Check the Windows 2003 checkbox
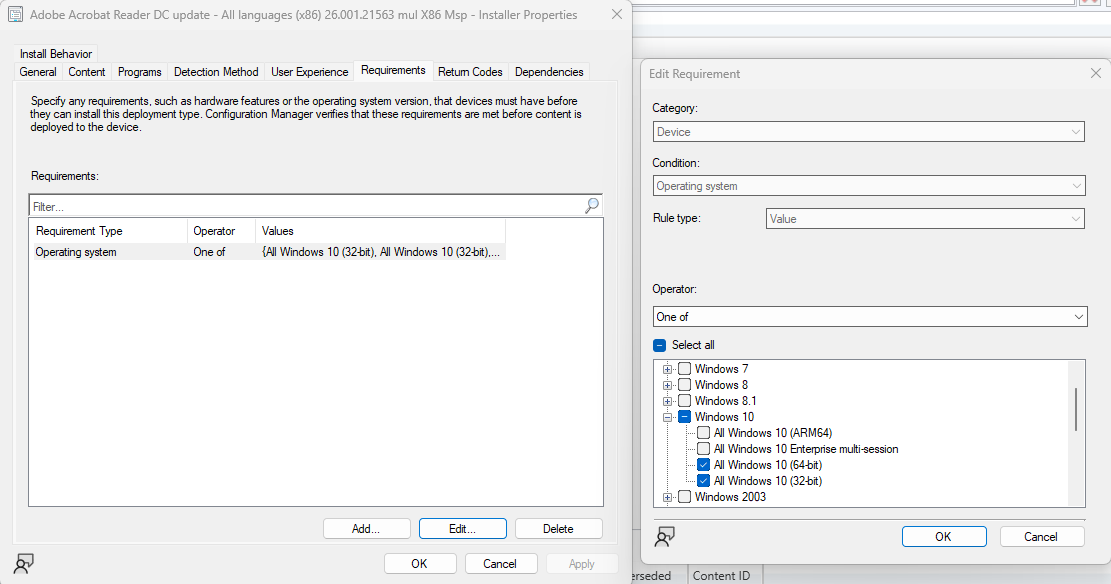Image resolution: width=1111 pixels, height=584 pixels. (x=684, y=497)
